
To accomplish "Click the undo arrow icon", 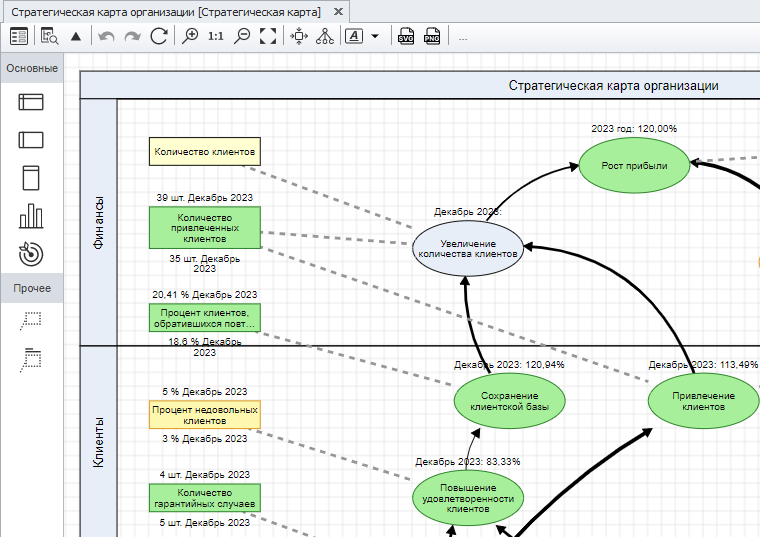I will click(x=107, y=36).
